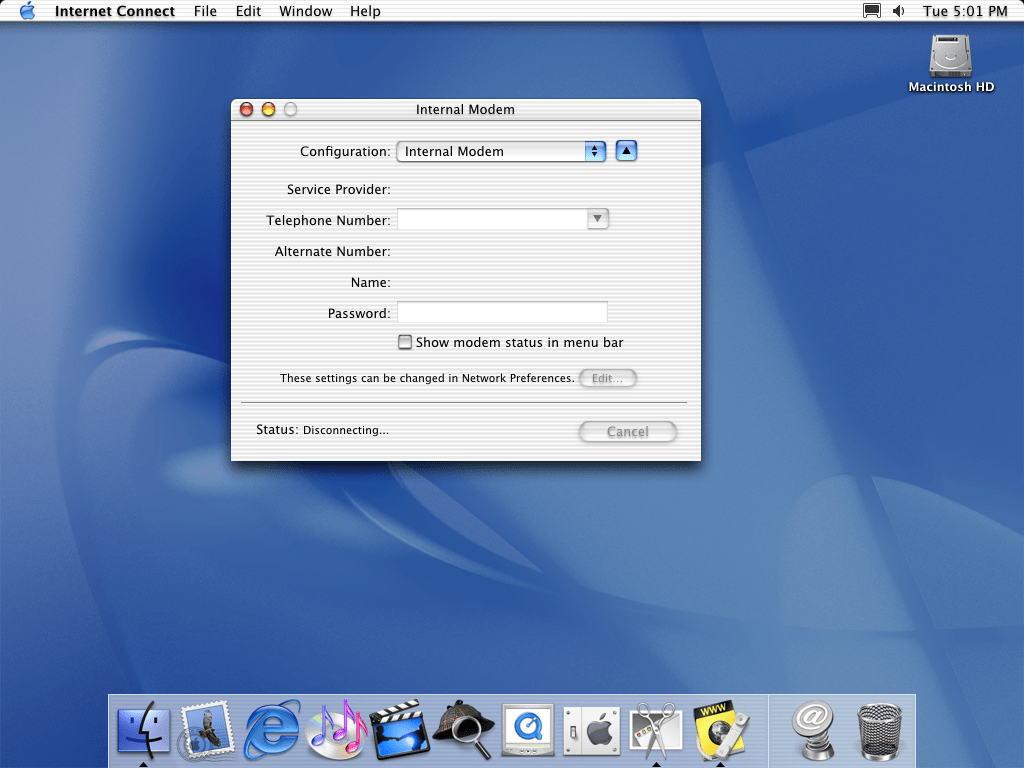Click the grayed-out zoom button in the title bar
The width and height of the screenshot is (1024, 768).
click(x=291, y=109)
